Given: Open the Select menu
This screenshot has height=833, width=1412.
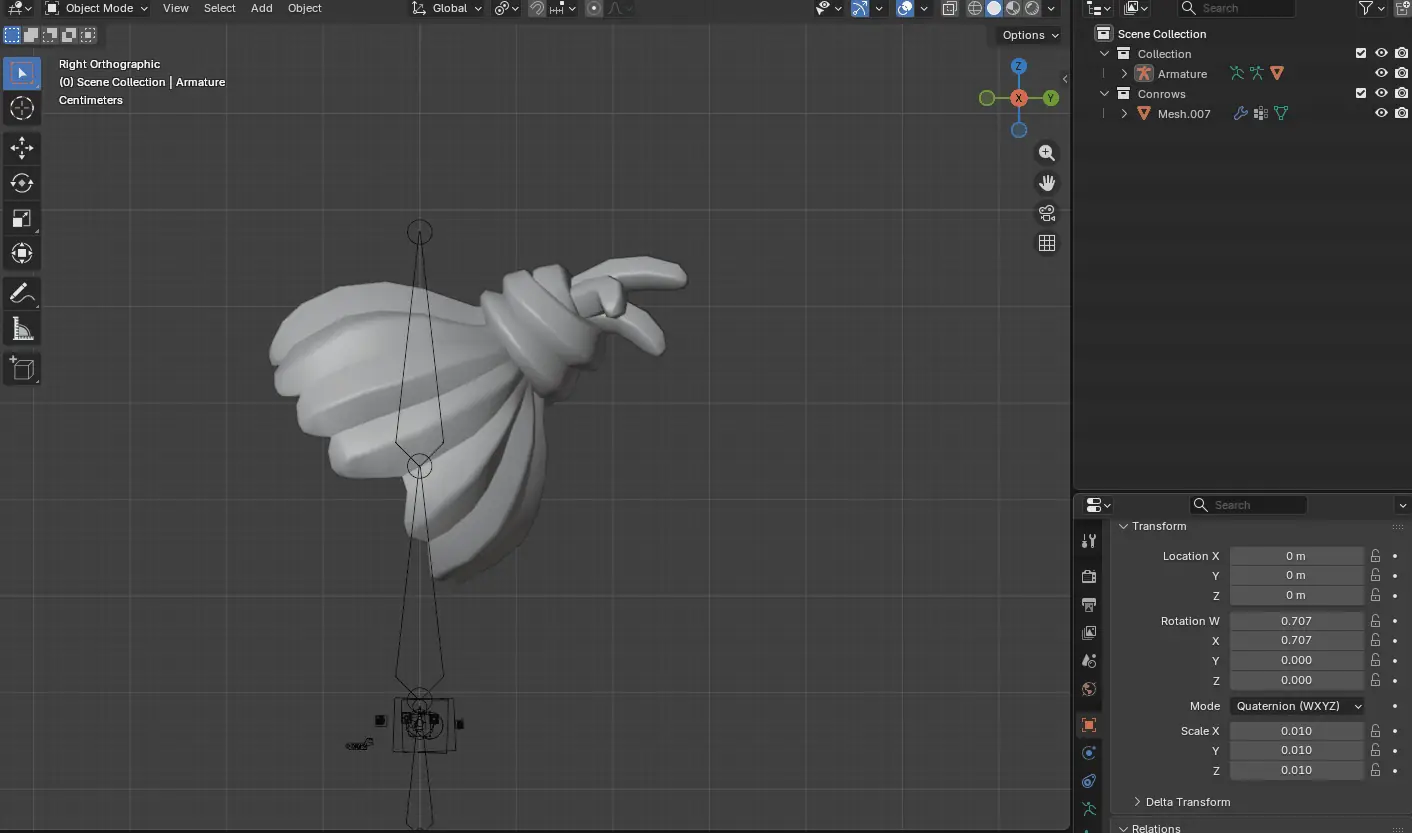Looking at the screenshot, I should click(x=220, y=8).
